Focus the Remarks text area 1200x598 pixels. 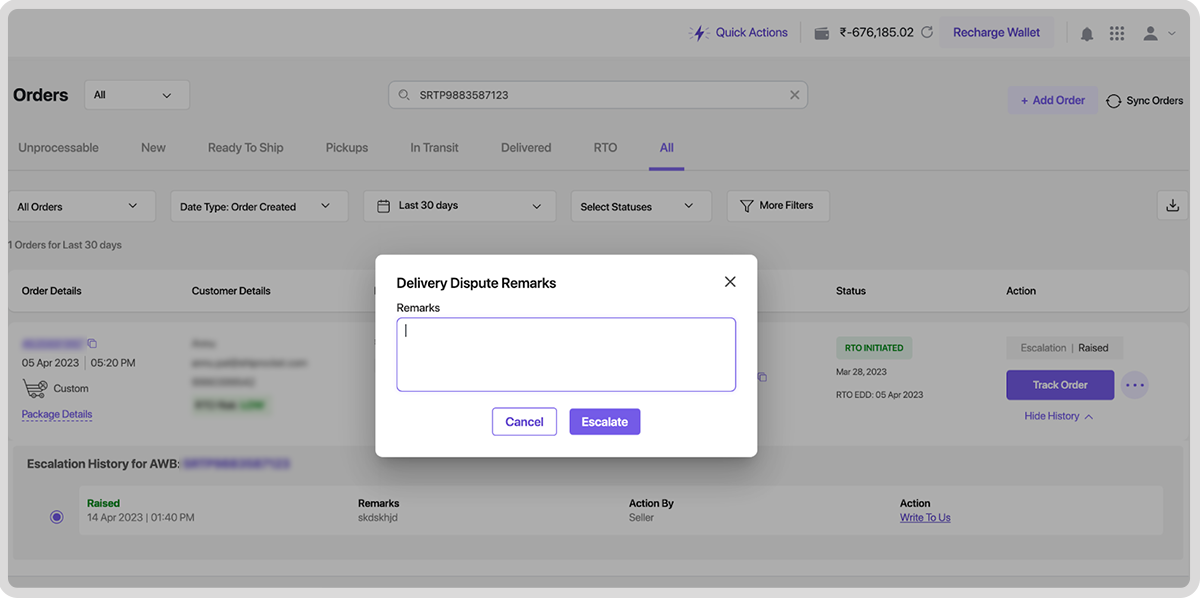[566, 354]
